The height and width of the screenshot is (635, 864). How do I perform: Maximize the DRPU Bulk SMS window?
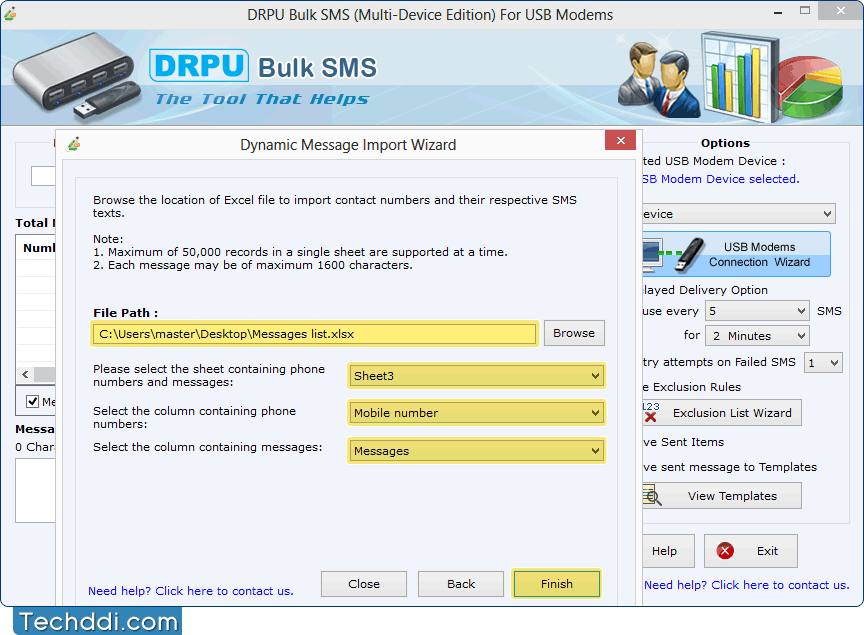point(805,11)
